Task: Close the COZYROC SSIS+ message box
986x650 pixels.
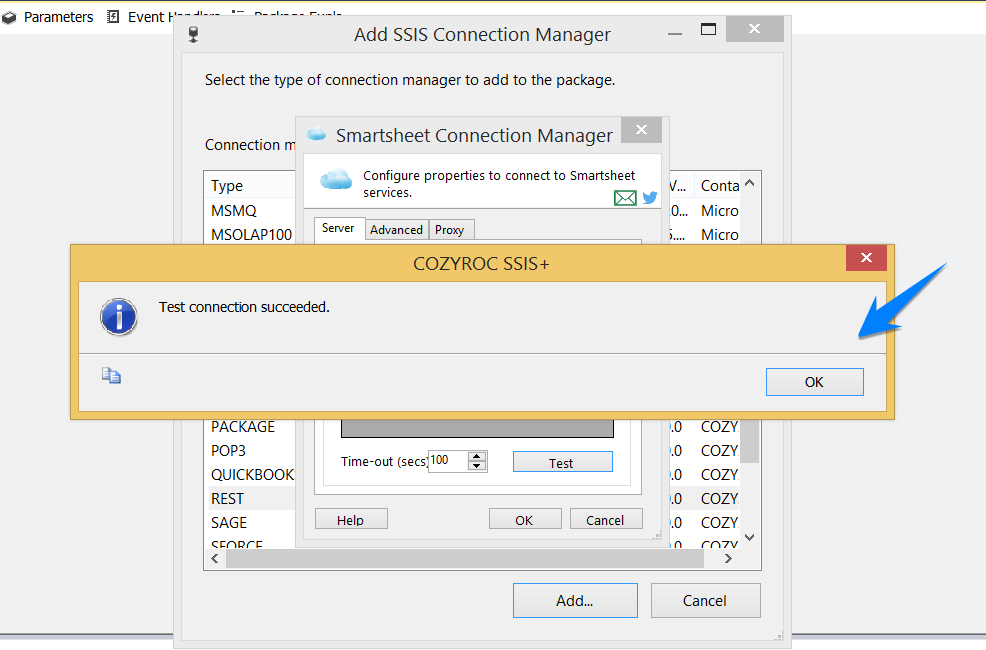Action: click(x=866, y=258)
